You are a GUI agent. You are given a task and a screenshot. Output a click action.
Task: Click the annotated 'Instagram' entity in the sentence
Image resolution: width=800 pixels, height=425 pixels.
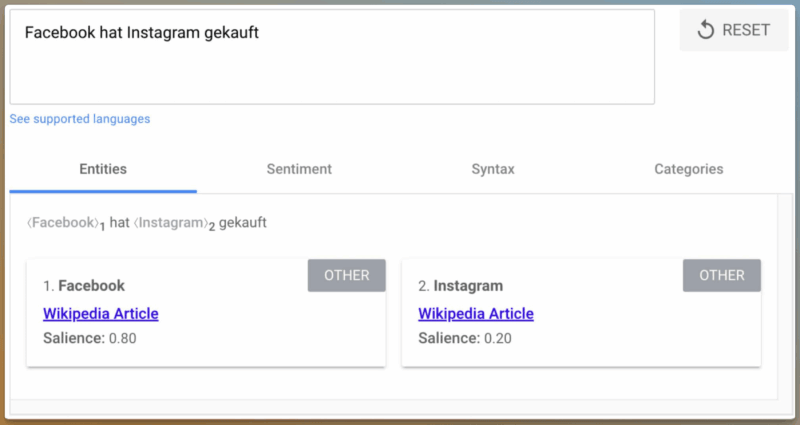click(x=171, y=223)
